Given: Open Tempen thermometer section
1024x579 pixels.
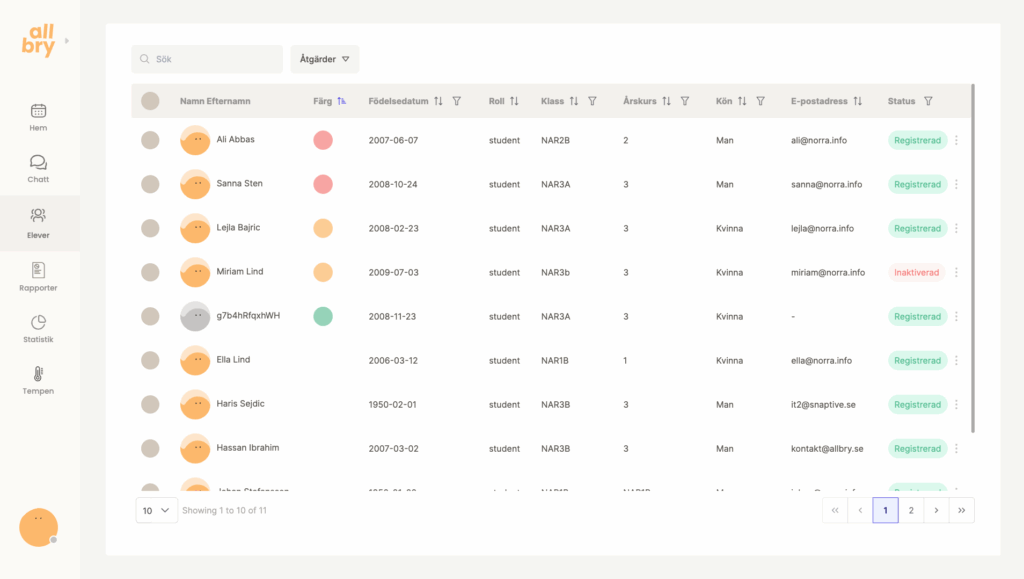Looking at the screenshot, I should (38, 380).
